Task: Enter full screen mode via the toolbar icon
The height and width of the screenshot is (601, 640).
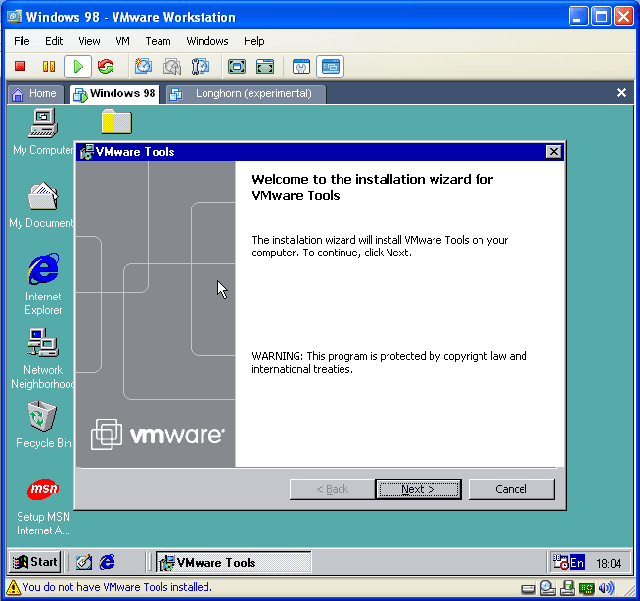Action: coord(237,67)
